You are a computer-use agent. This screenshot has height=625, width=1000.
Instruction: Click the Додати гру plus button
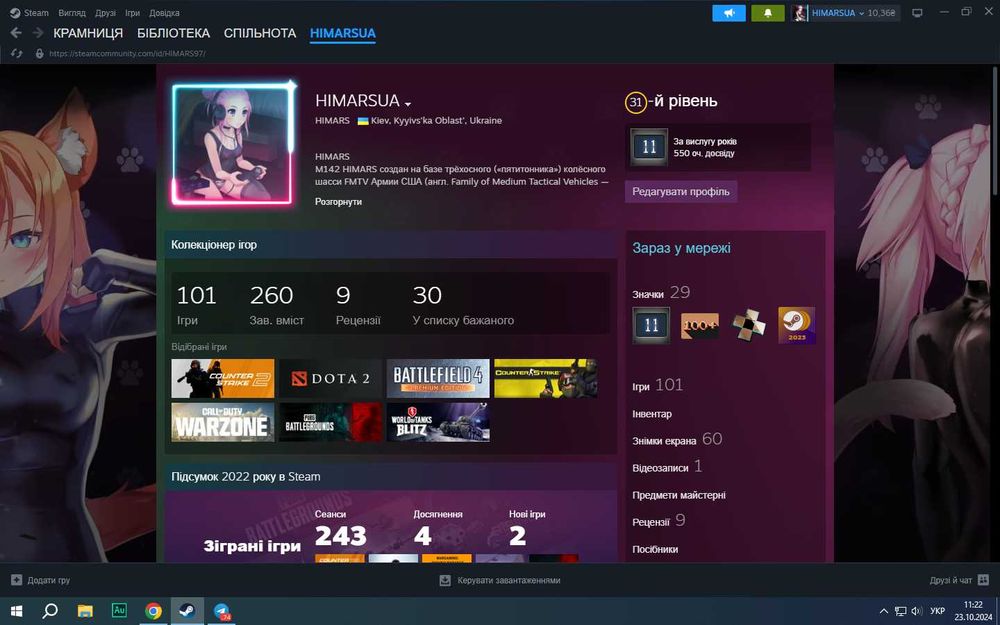click(41, 580)
